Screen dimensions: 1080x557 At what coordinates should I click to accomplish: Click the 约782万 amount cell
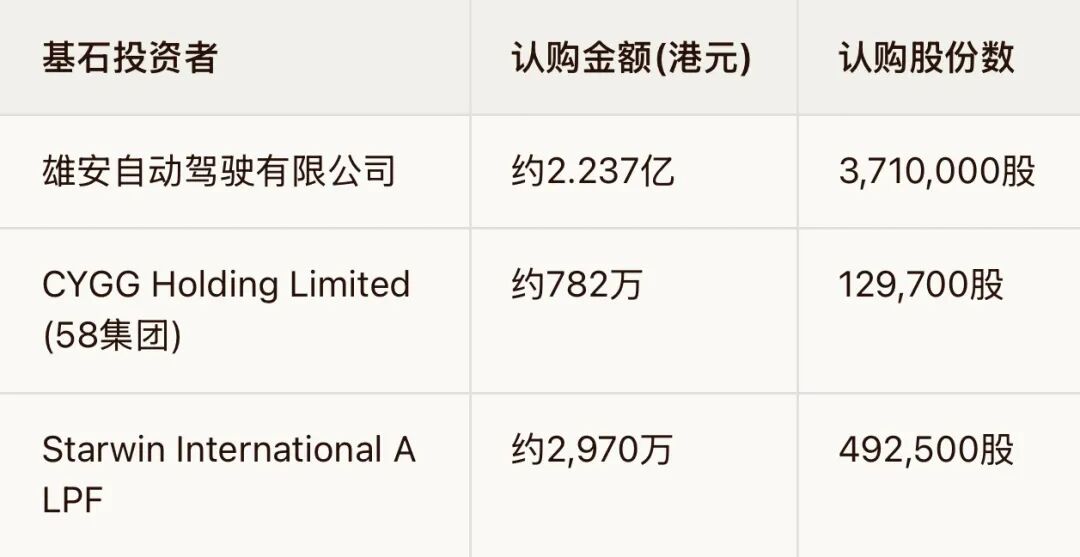tap(577, 284)
